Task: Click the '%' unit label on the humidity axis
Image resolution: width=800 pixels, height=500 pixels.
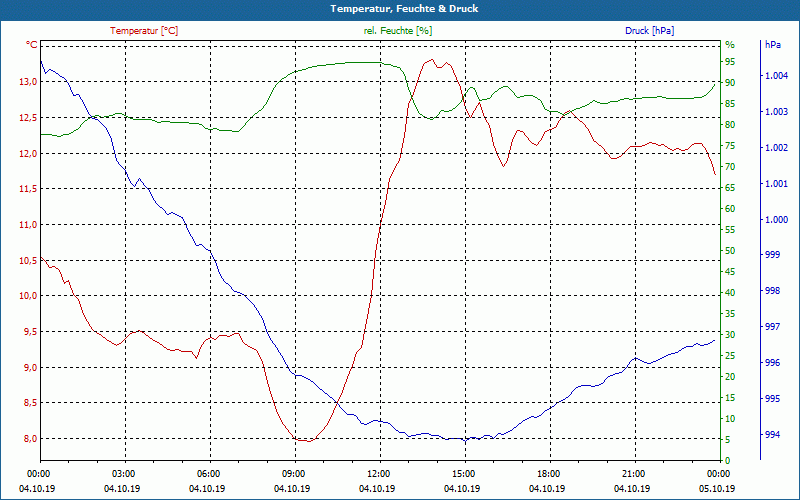Action: [730, 45]
